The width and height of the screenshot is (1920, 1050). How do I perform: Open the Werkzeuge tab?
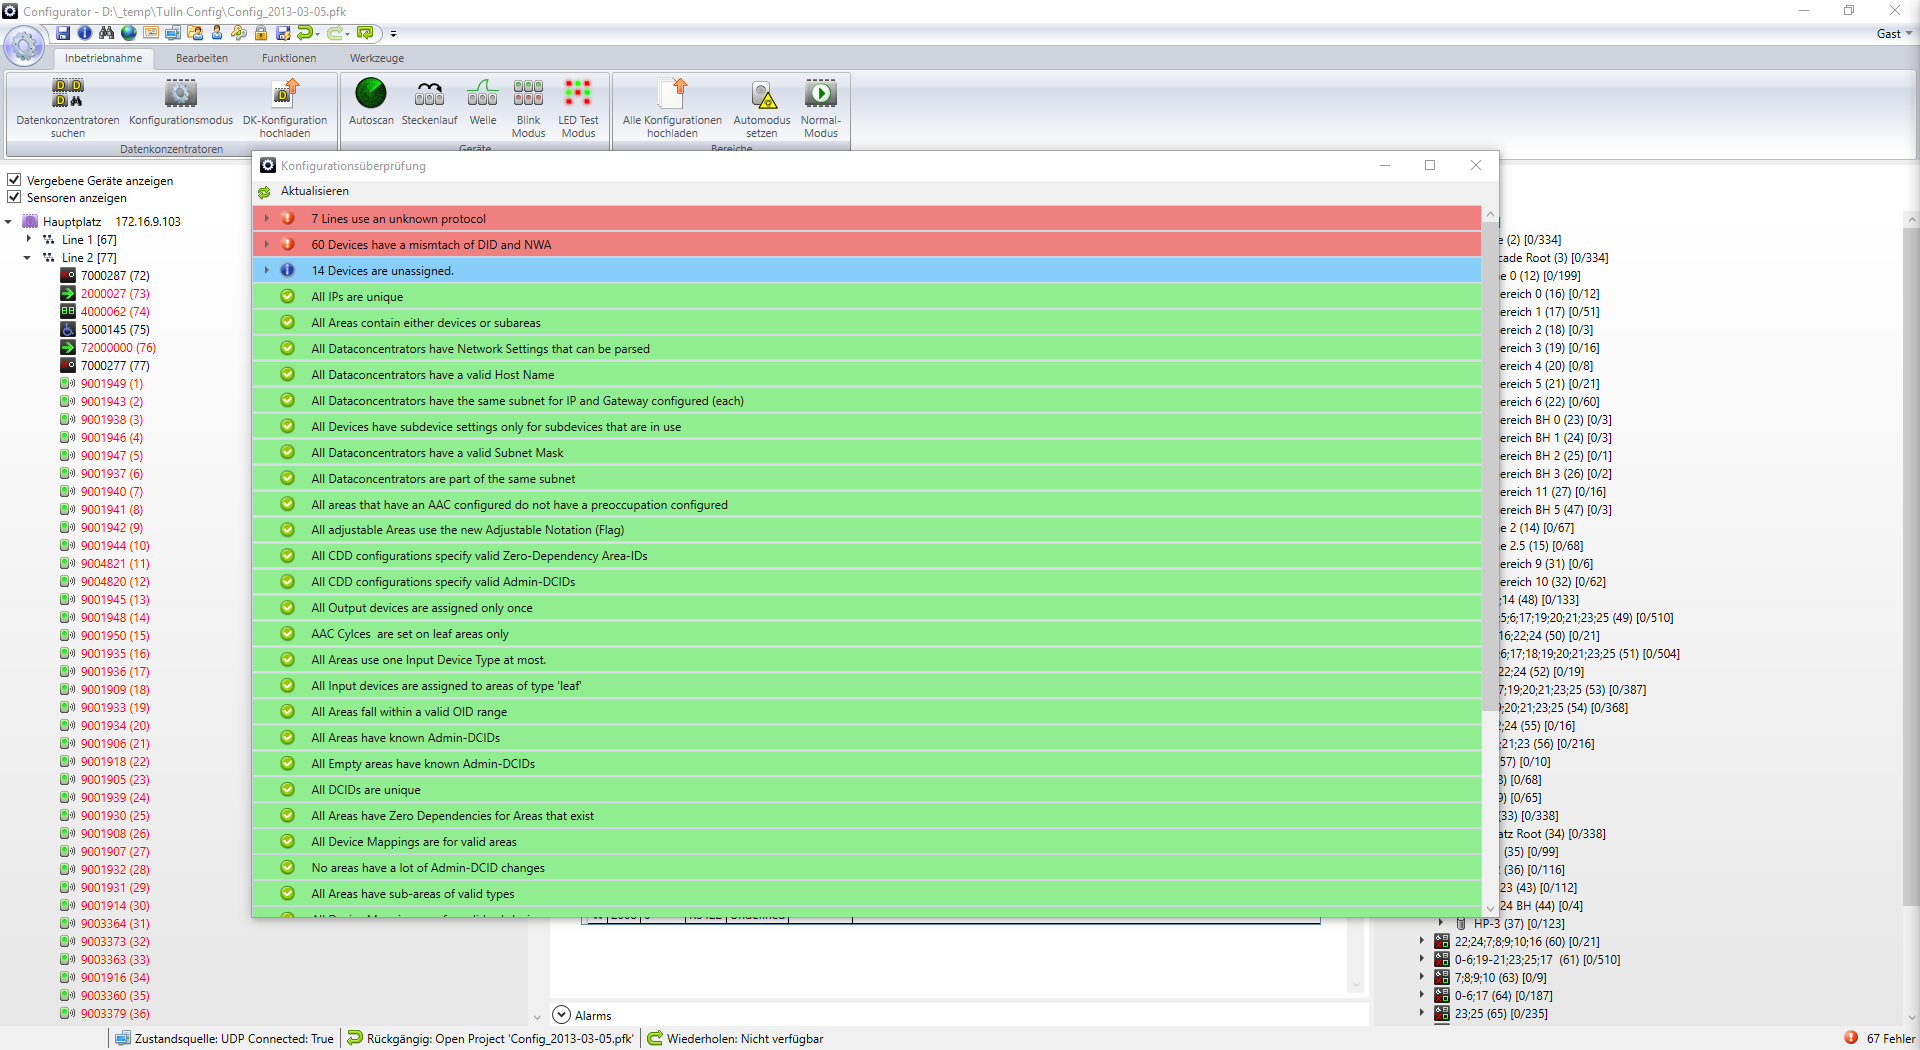tap(377, 58)
